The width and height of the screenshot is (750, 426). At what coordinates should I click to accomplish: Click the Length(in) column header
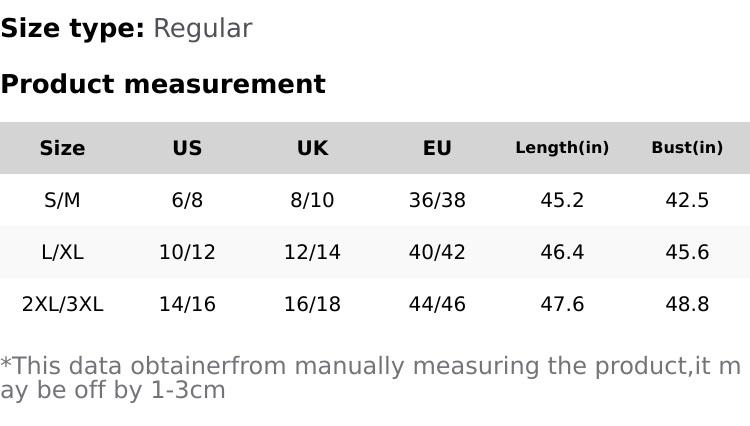(562, 148)
